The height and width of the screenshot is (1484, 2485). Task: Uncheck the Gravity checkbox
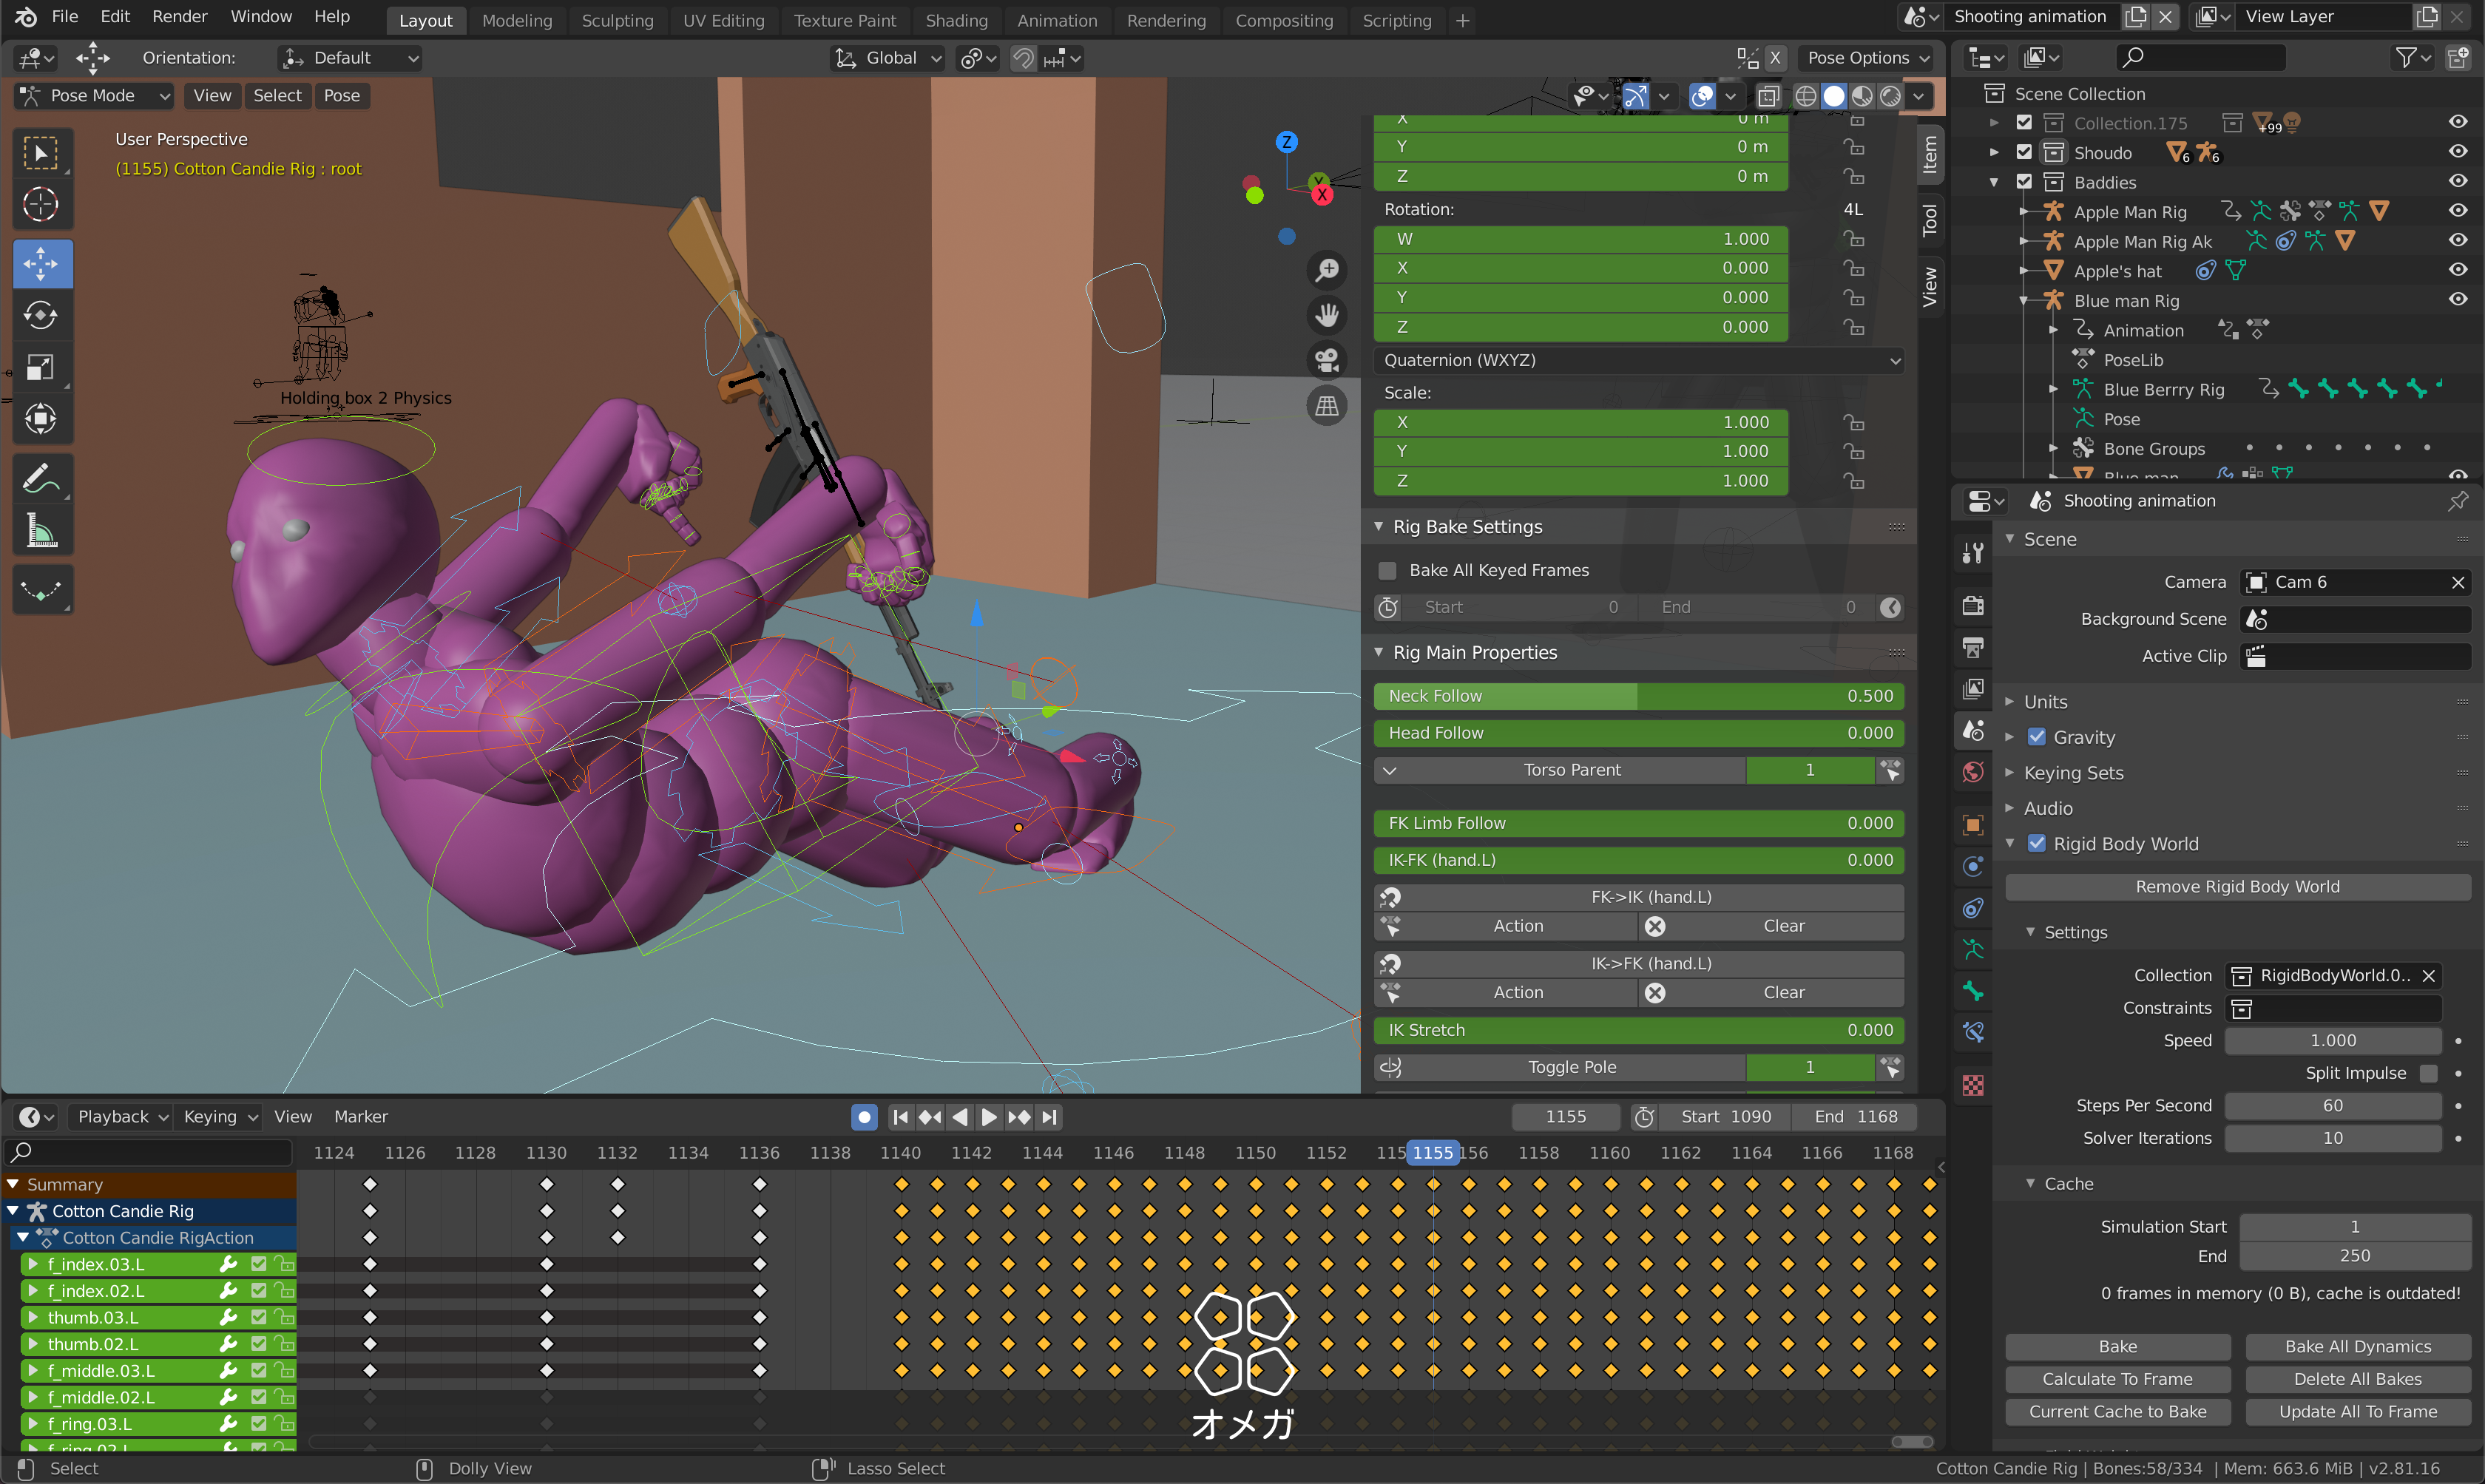point(2036,737)
